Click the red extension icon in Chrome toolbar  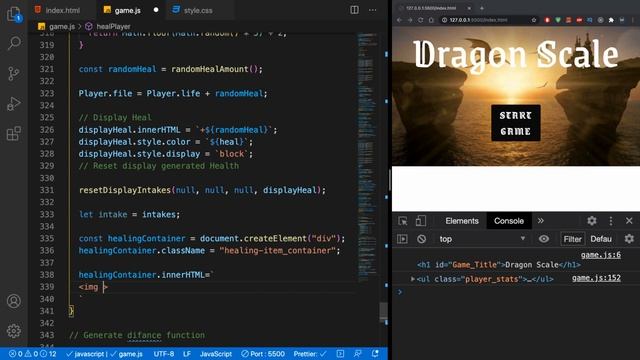(x=547, y=20)
